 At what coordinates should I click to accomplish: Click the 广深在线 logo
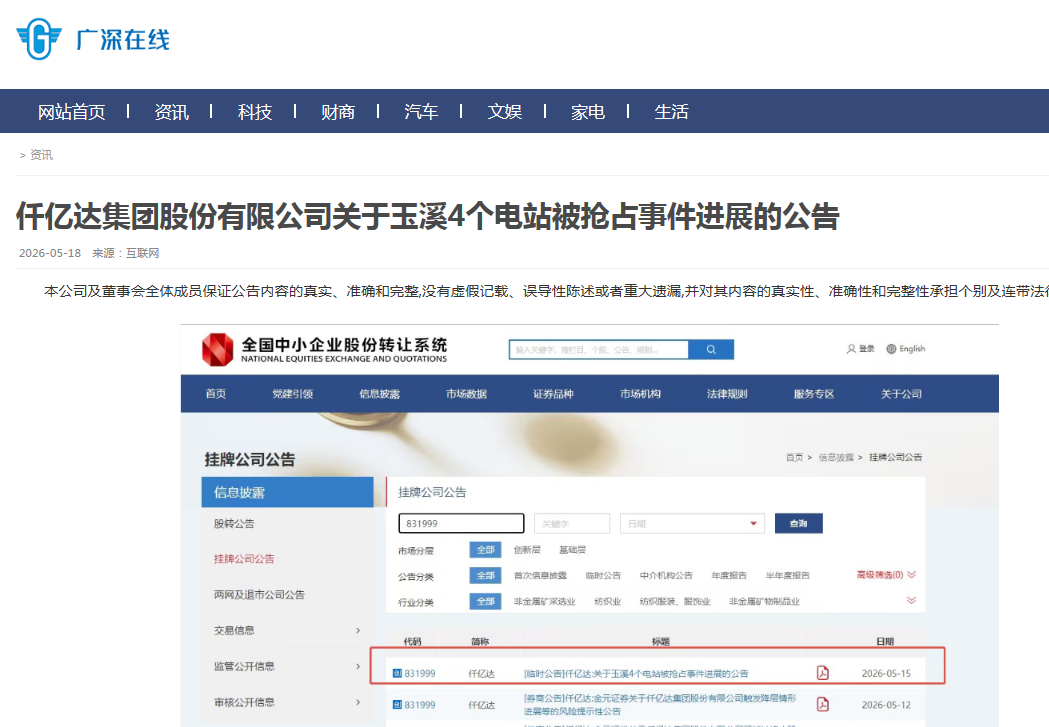[93, 39]
